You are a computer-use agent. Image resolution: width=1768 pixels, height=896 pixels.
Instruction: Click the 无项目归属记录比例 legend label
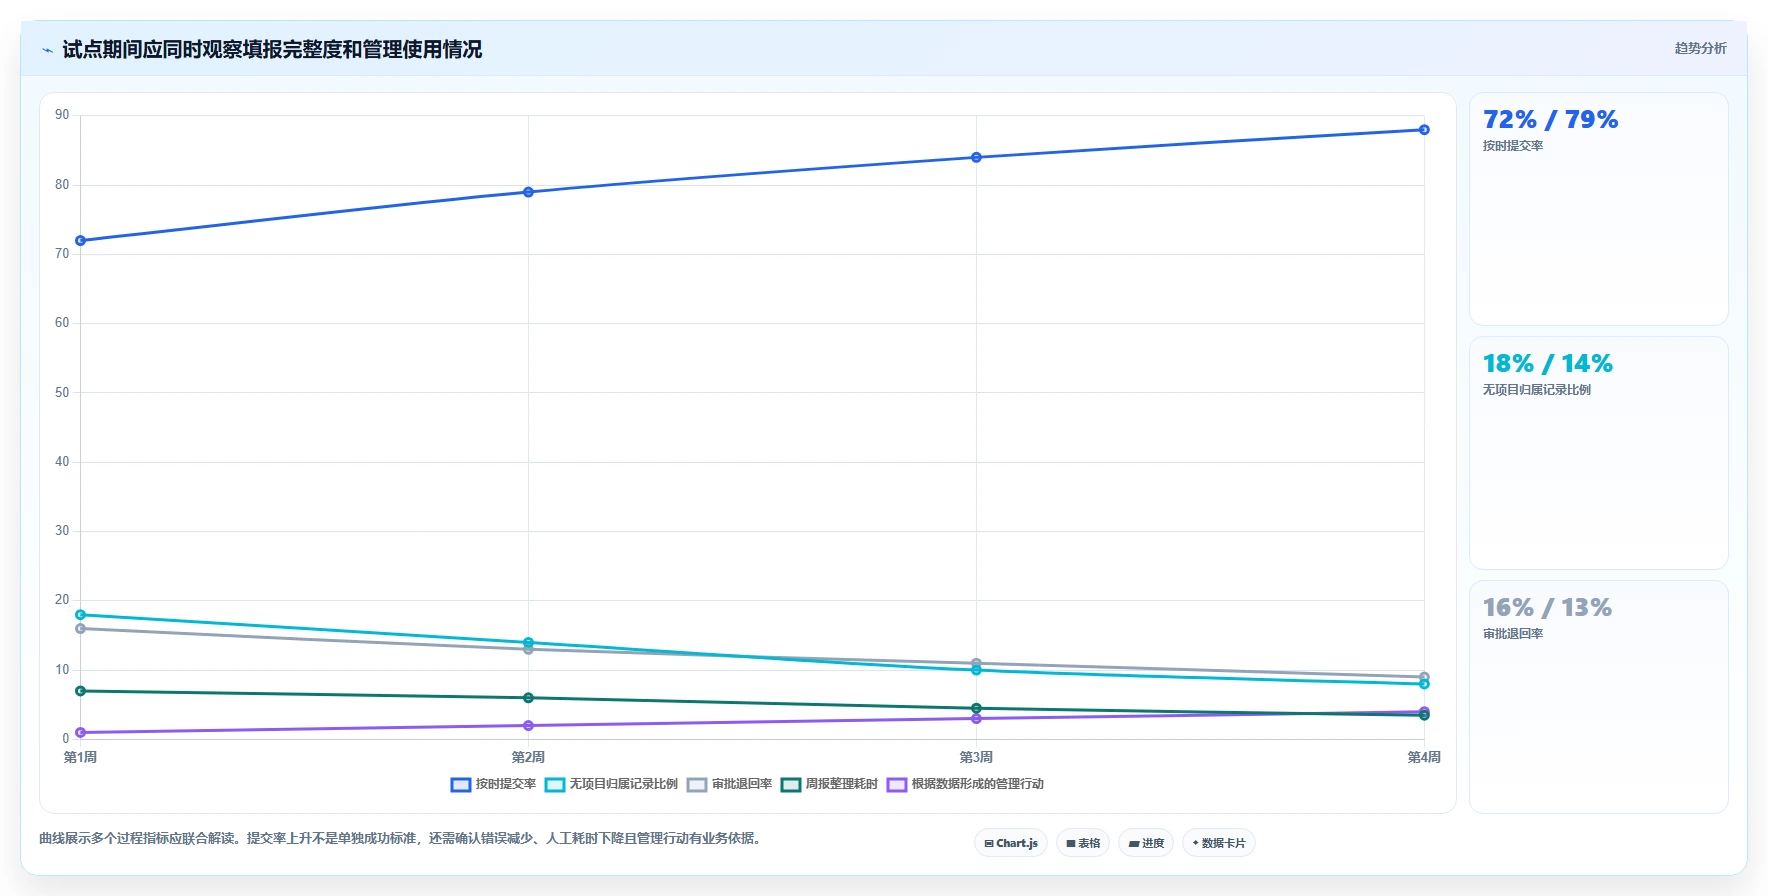pos(624,784)
